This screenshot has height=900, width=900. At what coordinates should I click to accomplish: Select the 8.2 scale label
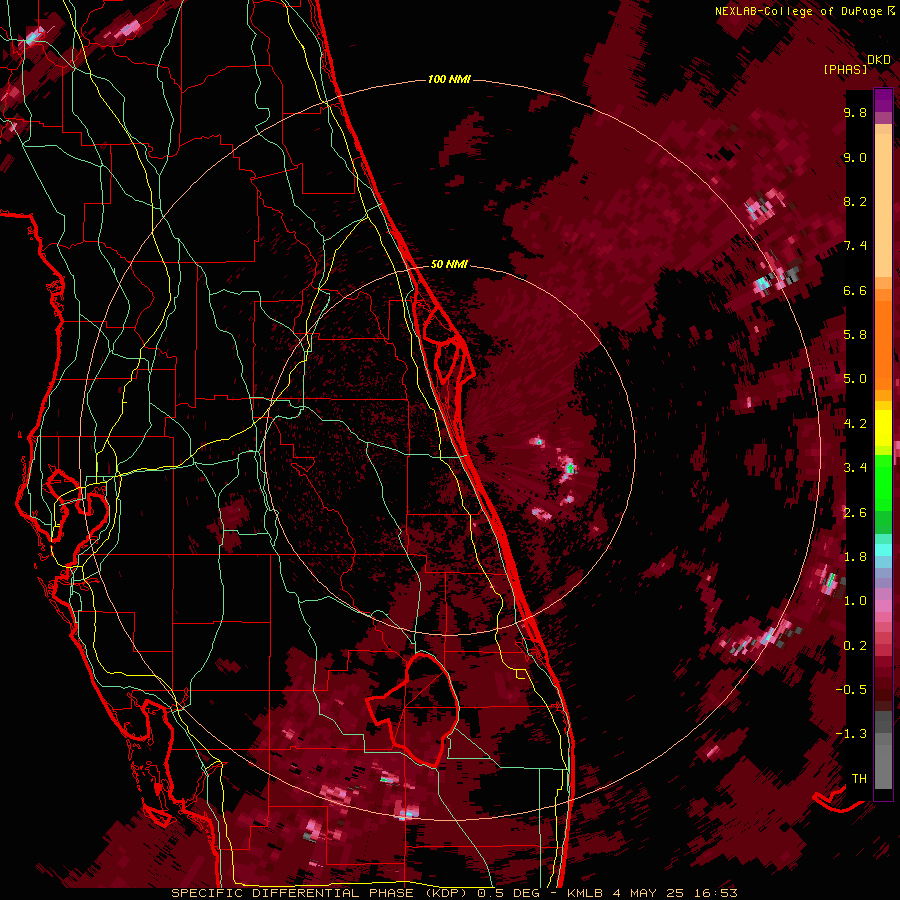coord(855,201)
